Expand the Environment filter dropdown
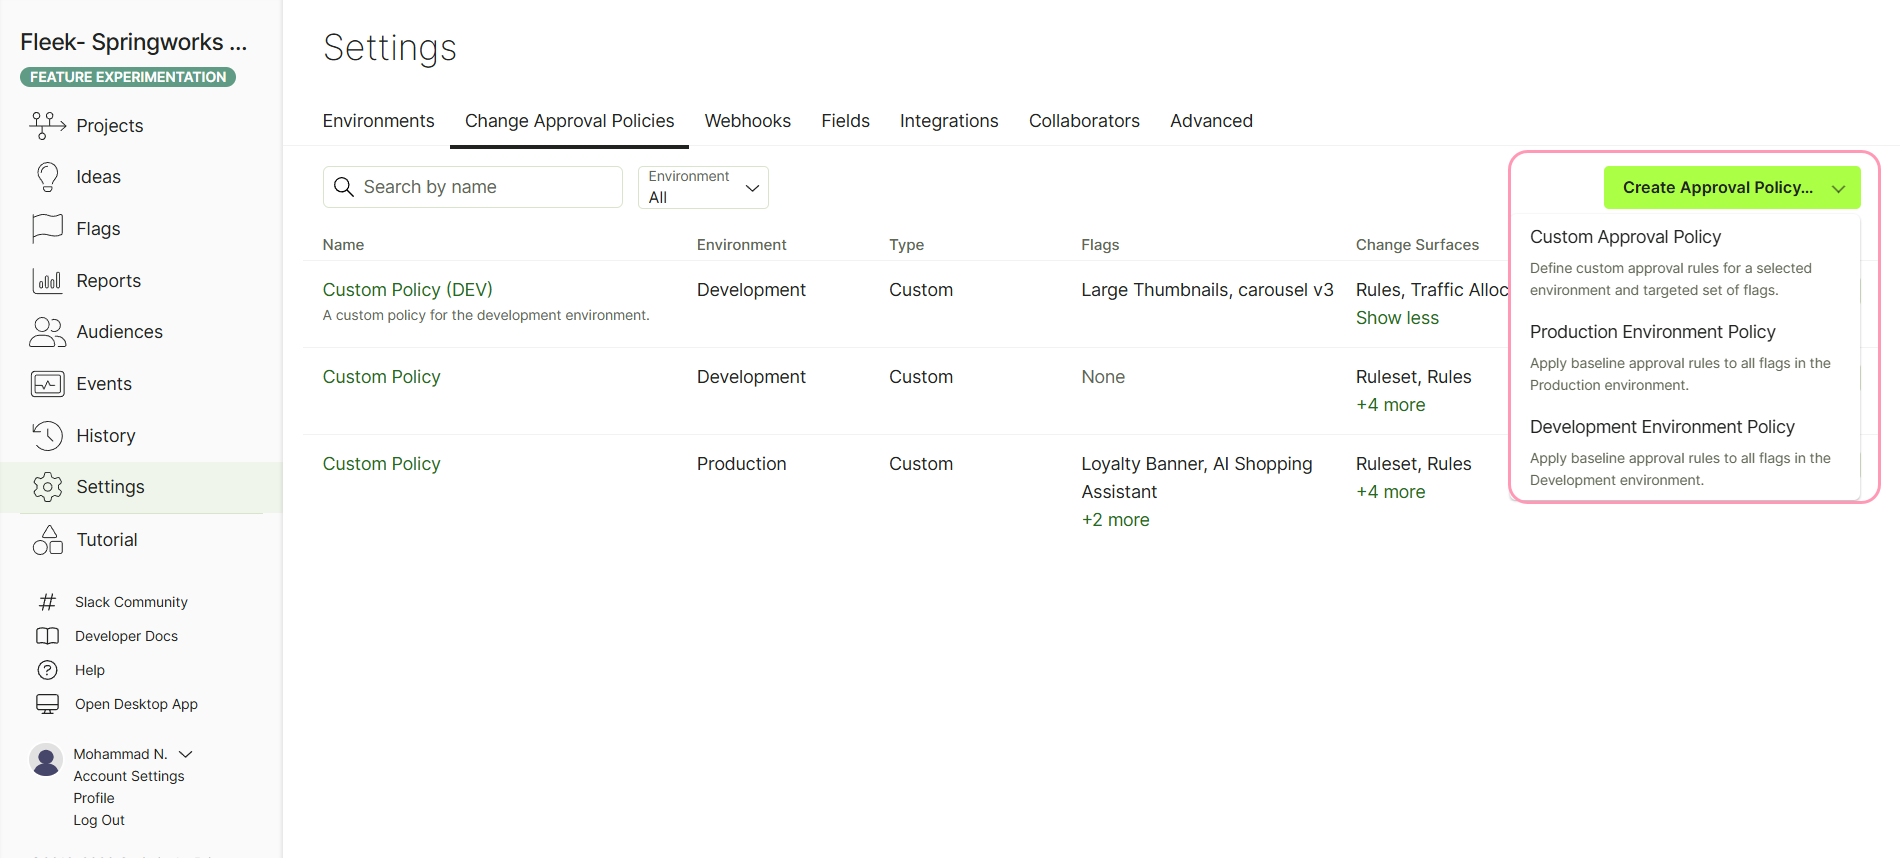Viewport: 1900px width, 858px height. 703,187
